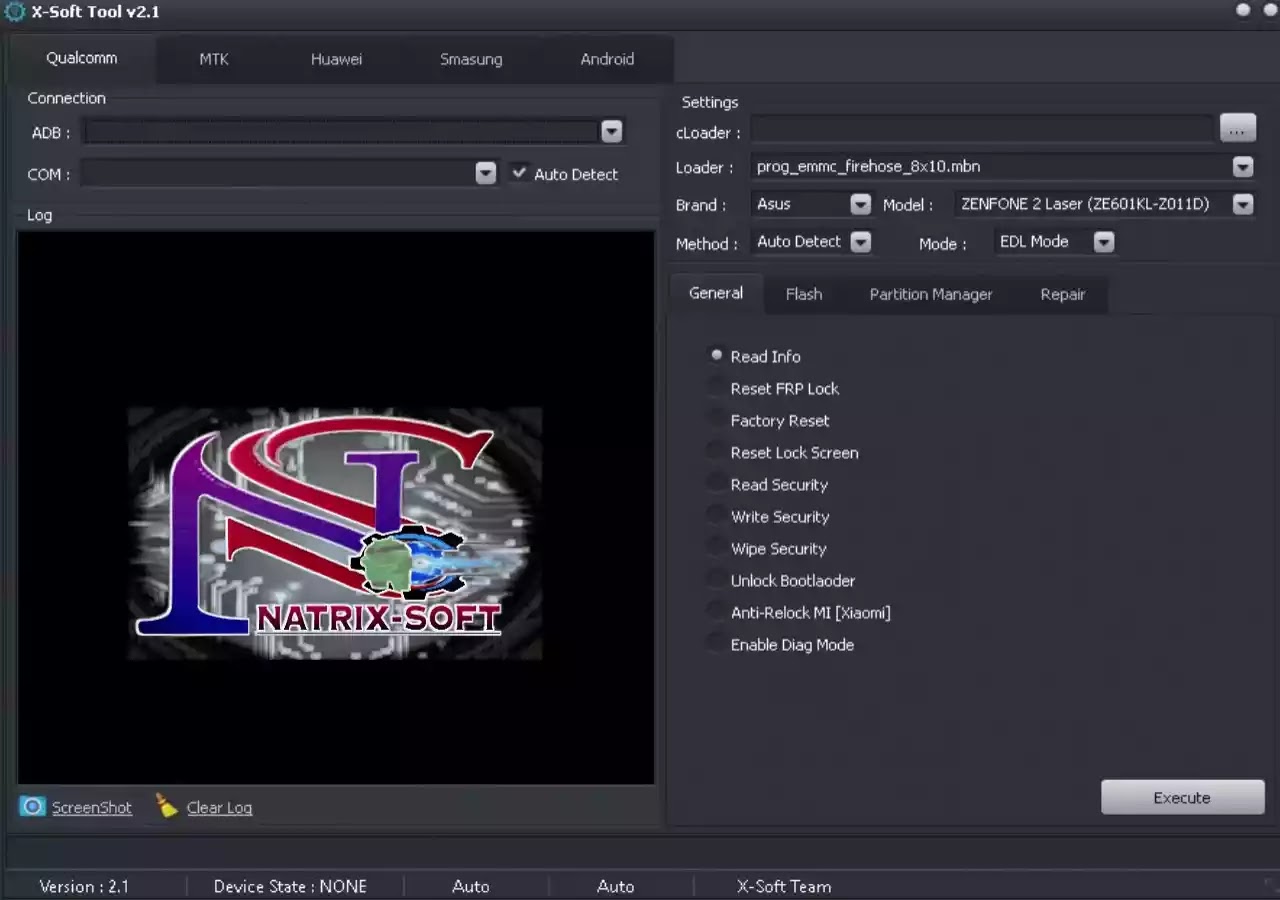The width and height of the screenshot is (1280, 900).
Task: Expand the Model dropdown for ZENFONE 2 Laser
Action: (x=1242, y=204)
